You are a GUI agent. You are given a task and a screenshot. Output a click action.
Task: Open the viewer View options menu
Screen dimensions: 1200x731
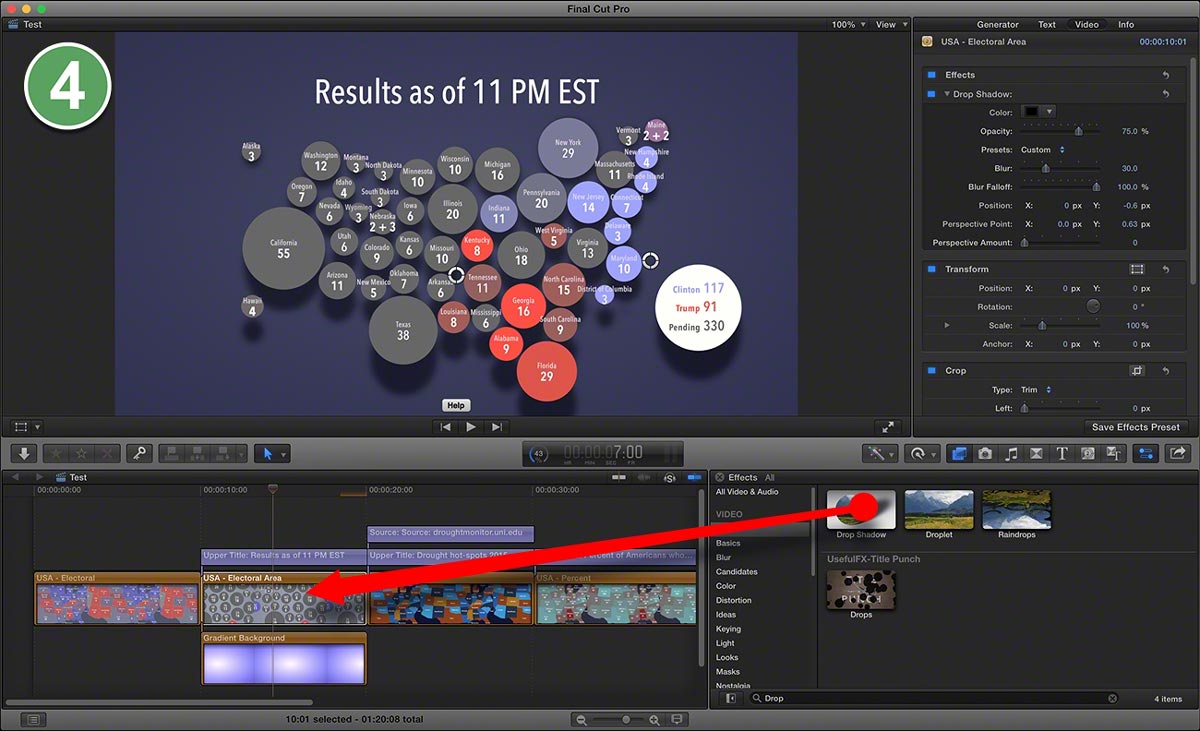pos(890,25)
